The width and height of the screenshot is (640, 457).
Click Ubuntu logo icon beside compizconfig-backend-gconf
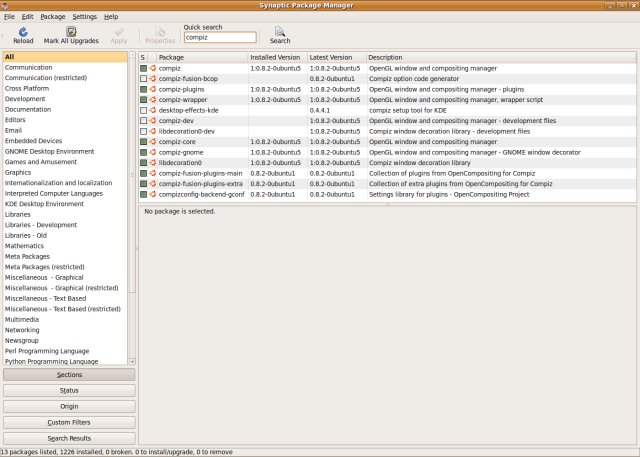tap(153, 194)
